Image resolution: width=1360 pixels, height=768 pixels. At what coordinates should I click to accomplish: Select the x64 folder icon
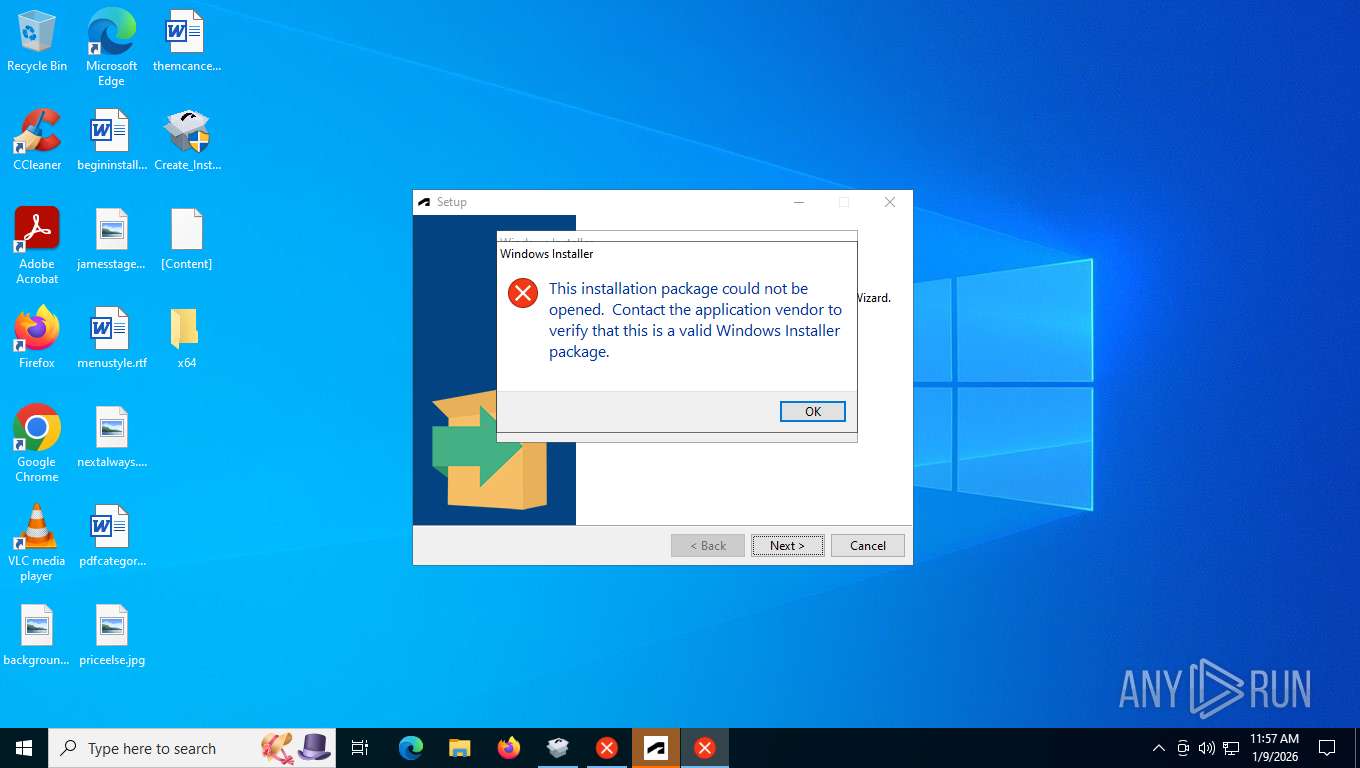pyautogui.click(x=187, y=338)
